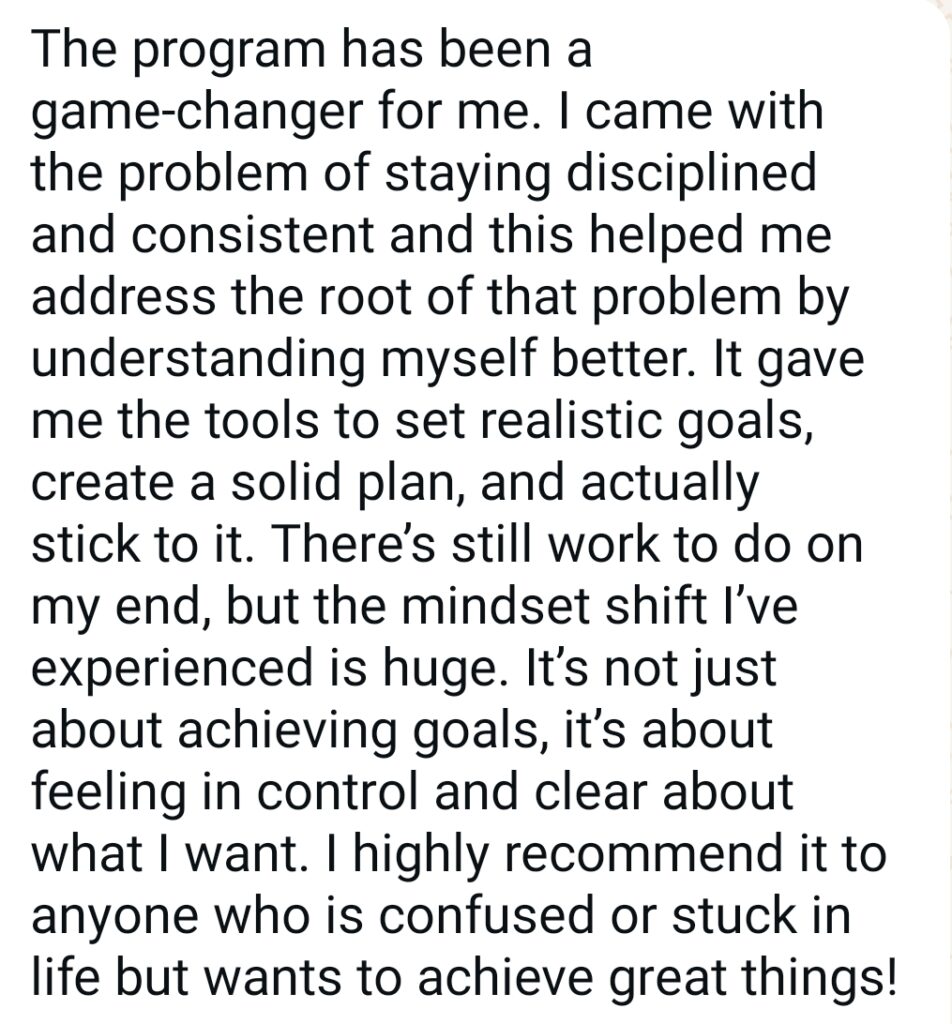Tap the word "experienced" in the text
Image resolution: width=952 pixels, height=1024 pixels.
(172, 670)
